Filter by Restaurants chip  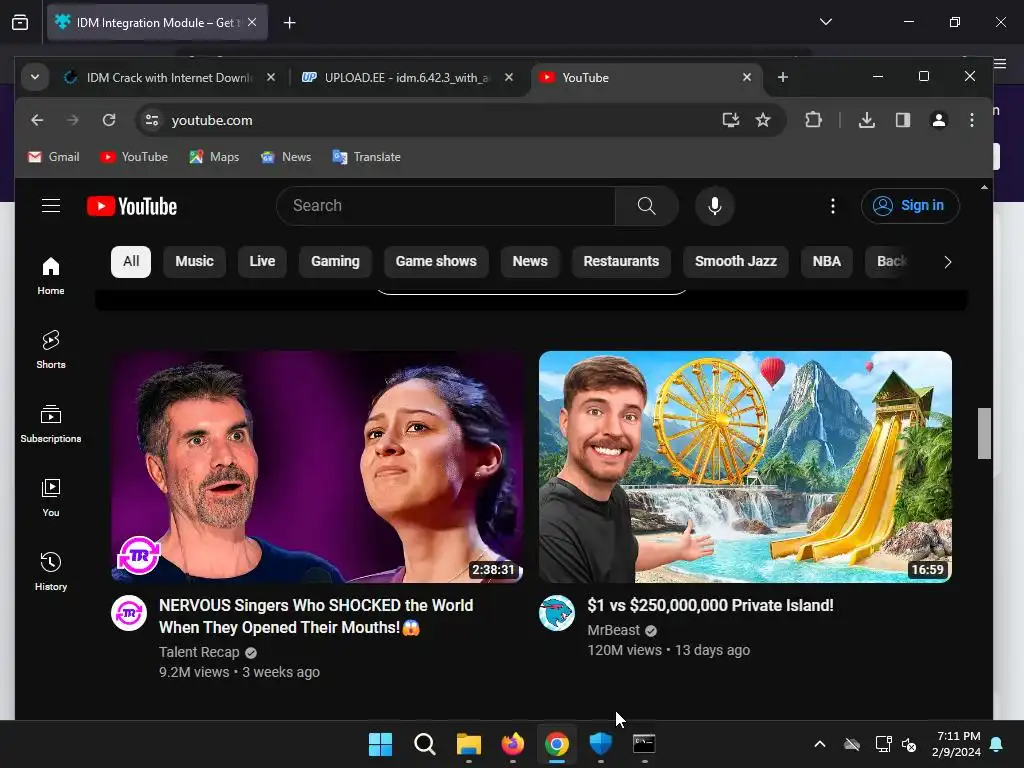click(x=621, y=261)
